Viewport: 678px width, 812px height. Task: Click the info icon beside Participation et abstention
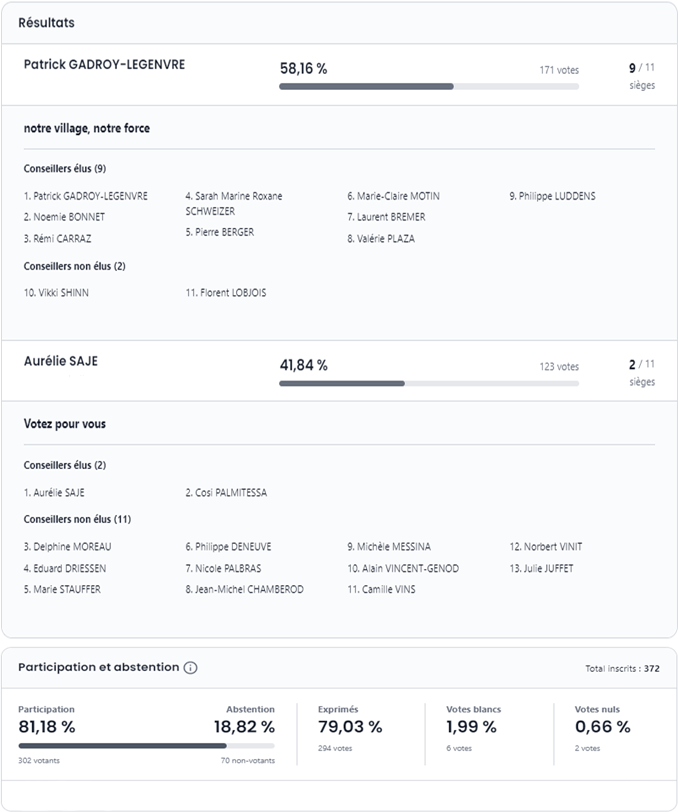[191, 668]
